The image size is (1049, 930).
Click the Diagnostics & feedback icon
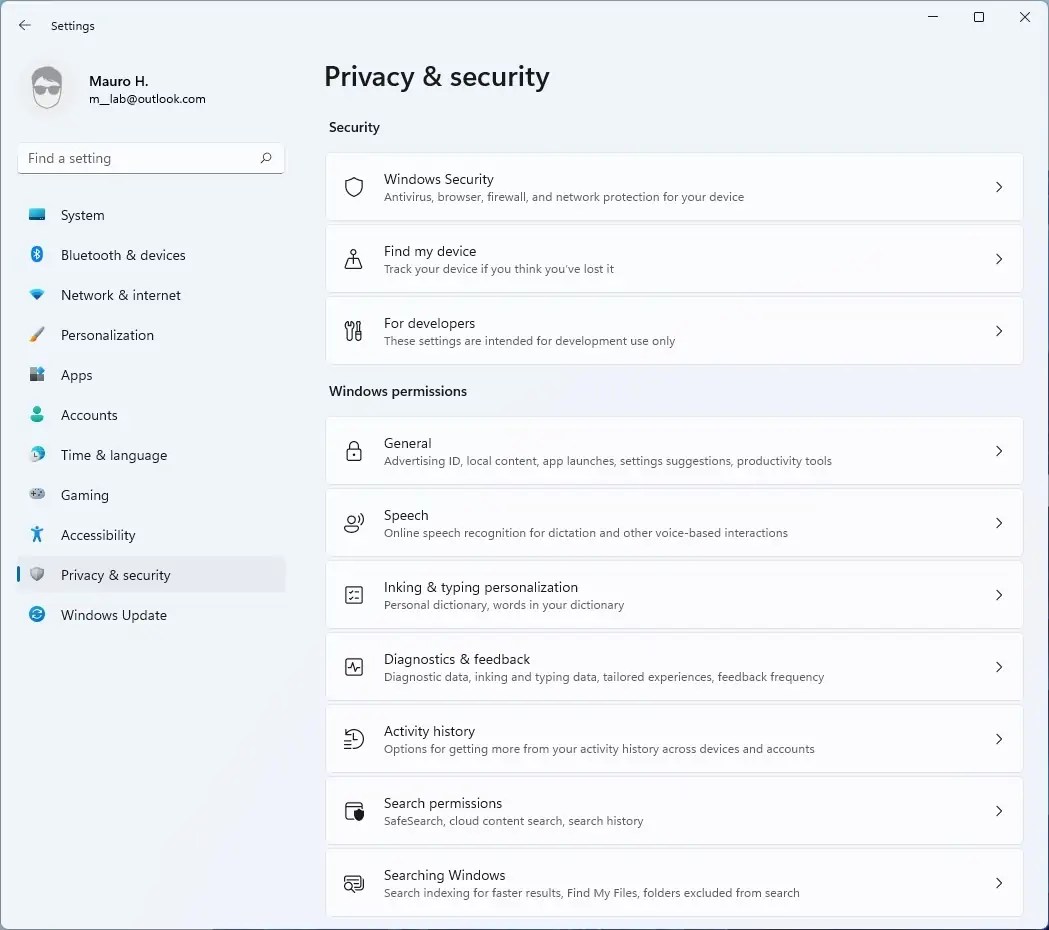pyautogui.click(x=354, y=667)
